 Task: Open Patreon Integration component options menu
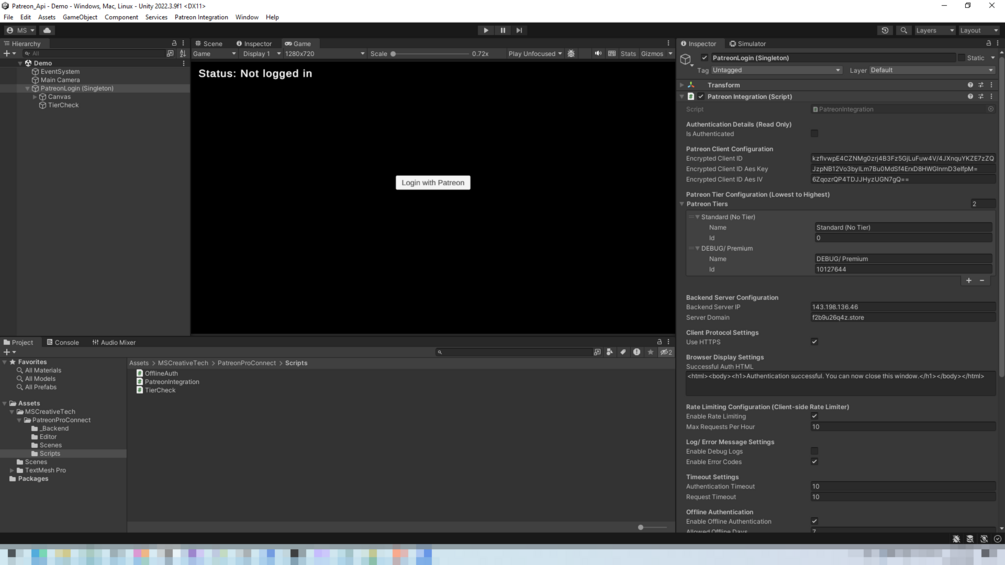pos(991,97)
